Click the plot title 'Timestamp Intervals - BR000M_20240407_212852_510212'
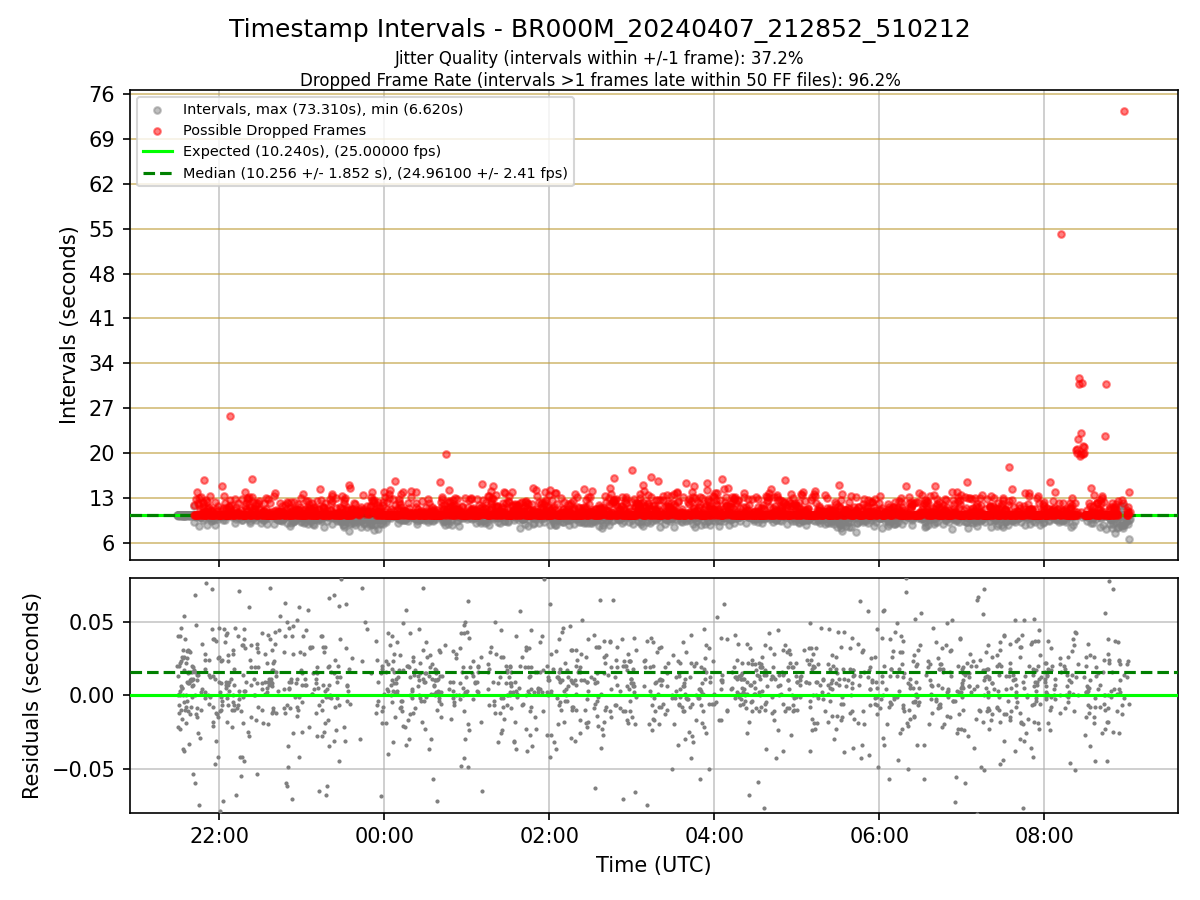Viewport: 1200px width, 900px height. coord(599,29)
